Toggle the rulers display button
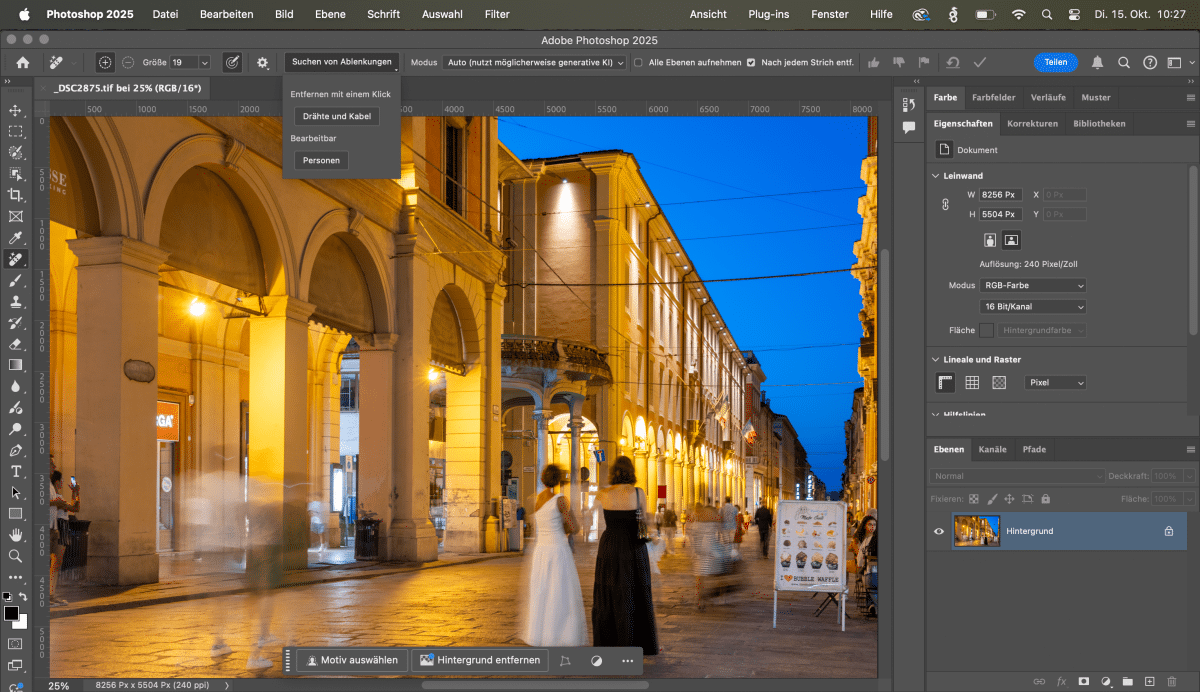 946,382
